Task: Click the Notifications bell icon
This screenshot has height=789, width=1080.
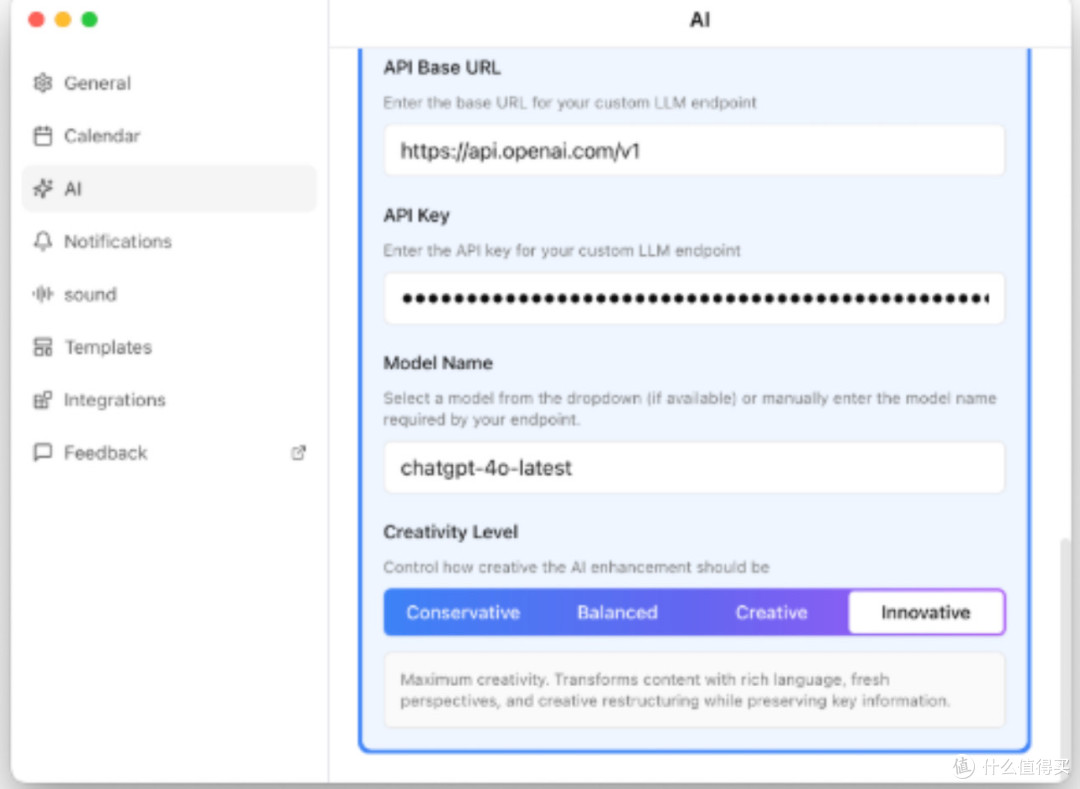Action: [x=43, y=241]
